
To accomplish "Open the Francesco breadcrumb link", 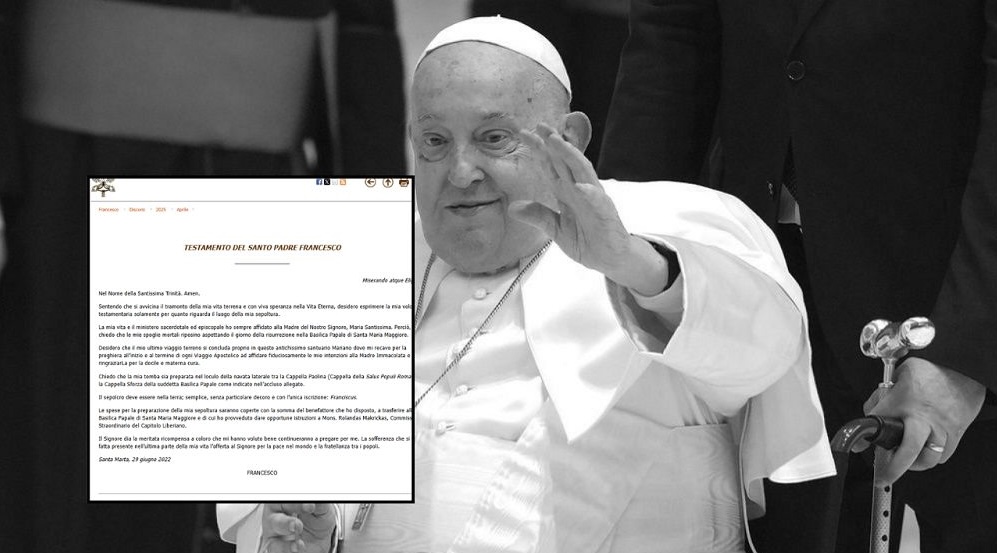I will 108,210.
